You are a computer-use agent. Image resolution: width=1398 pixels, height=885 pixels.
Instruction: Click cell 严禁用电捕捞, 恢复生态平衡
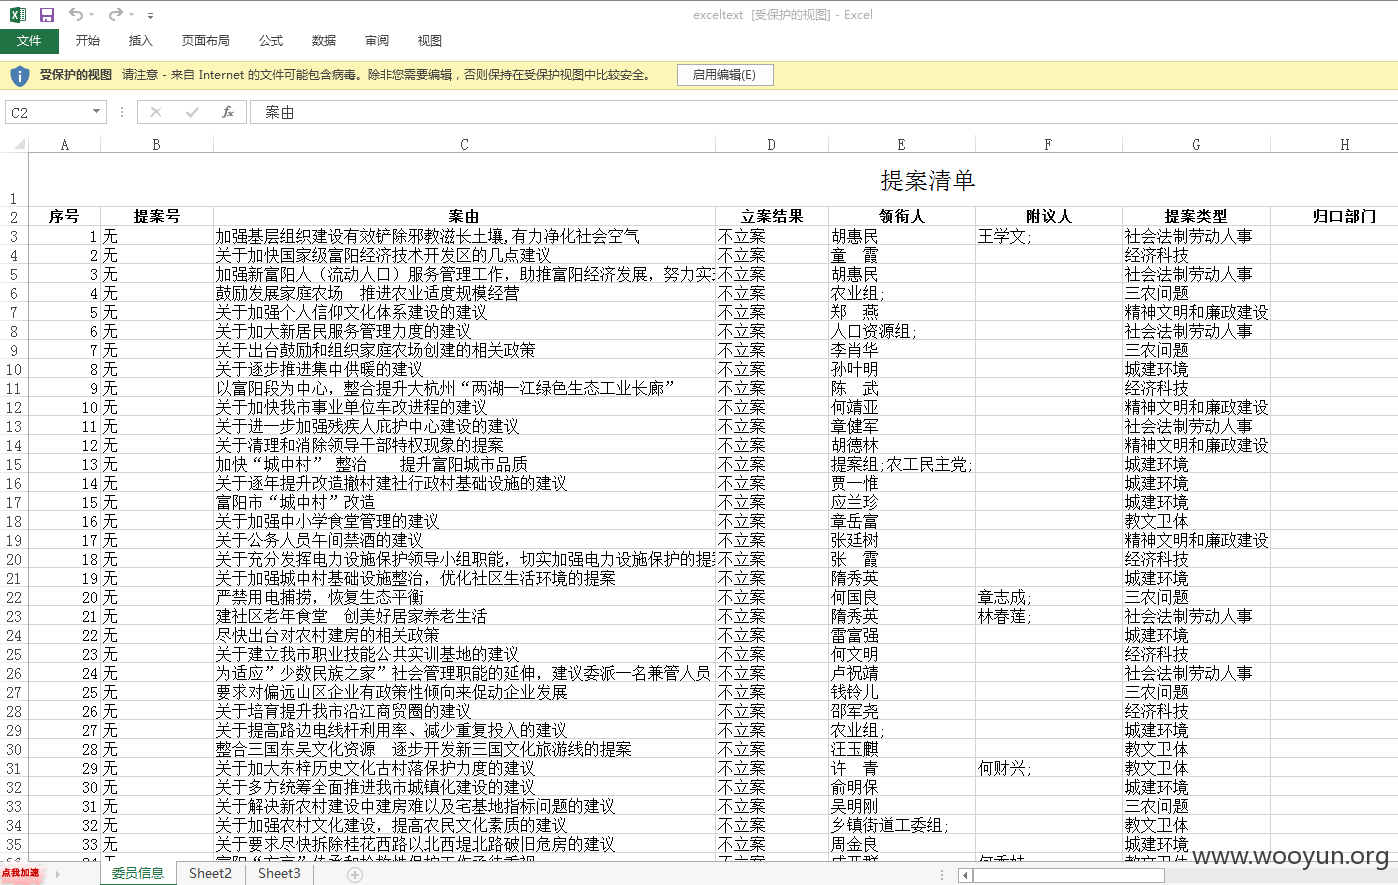pyautogui.click(x=464, y=597)
